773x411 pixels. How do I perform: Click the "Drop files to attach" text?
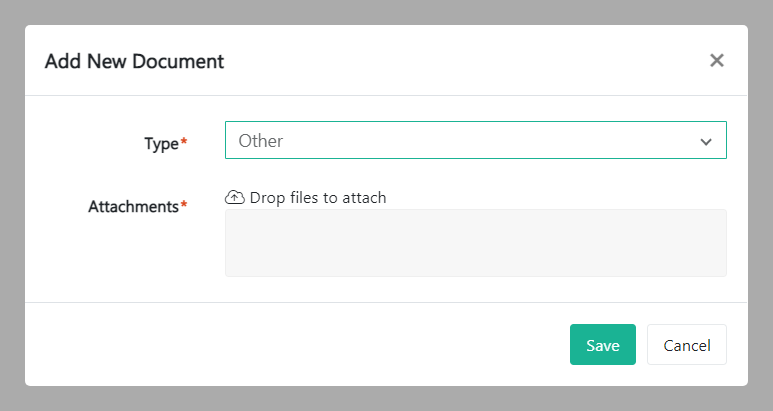(x=318, y=197)
